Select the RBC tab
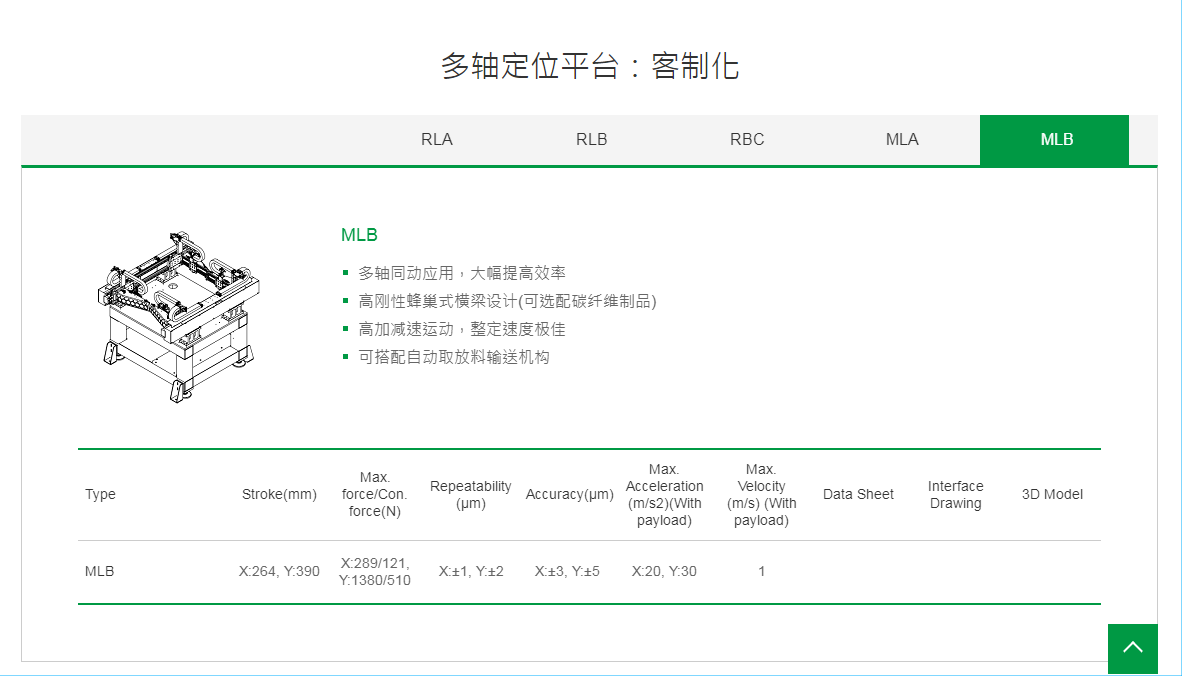Image resolution: width=1182 pixels, height=676 pixels. [747, 140]
